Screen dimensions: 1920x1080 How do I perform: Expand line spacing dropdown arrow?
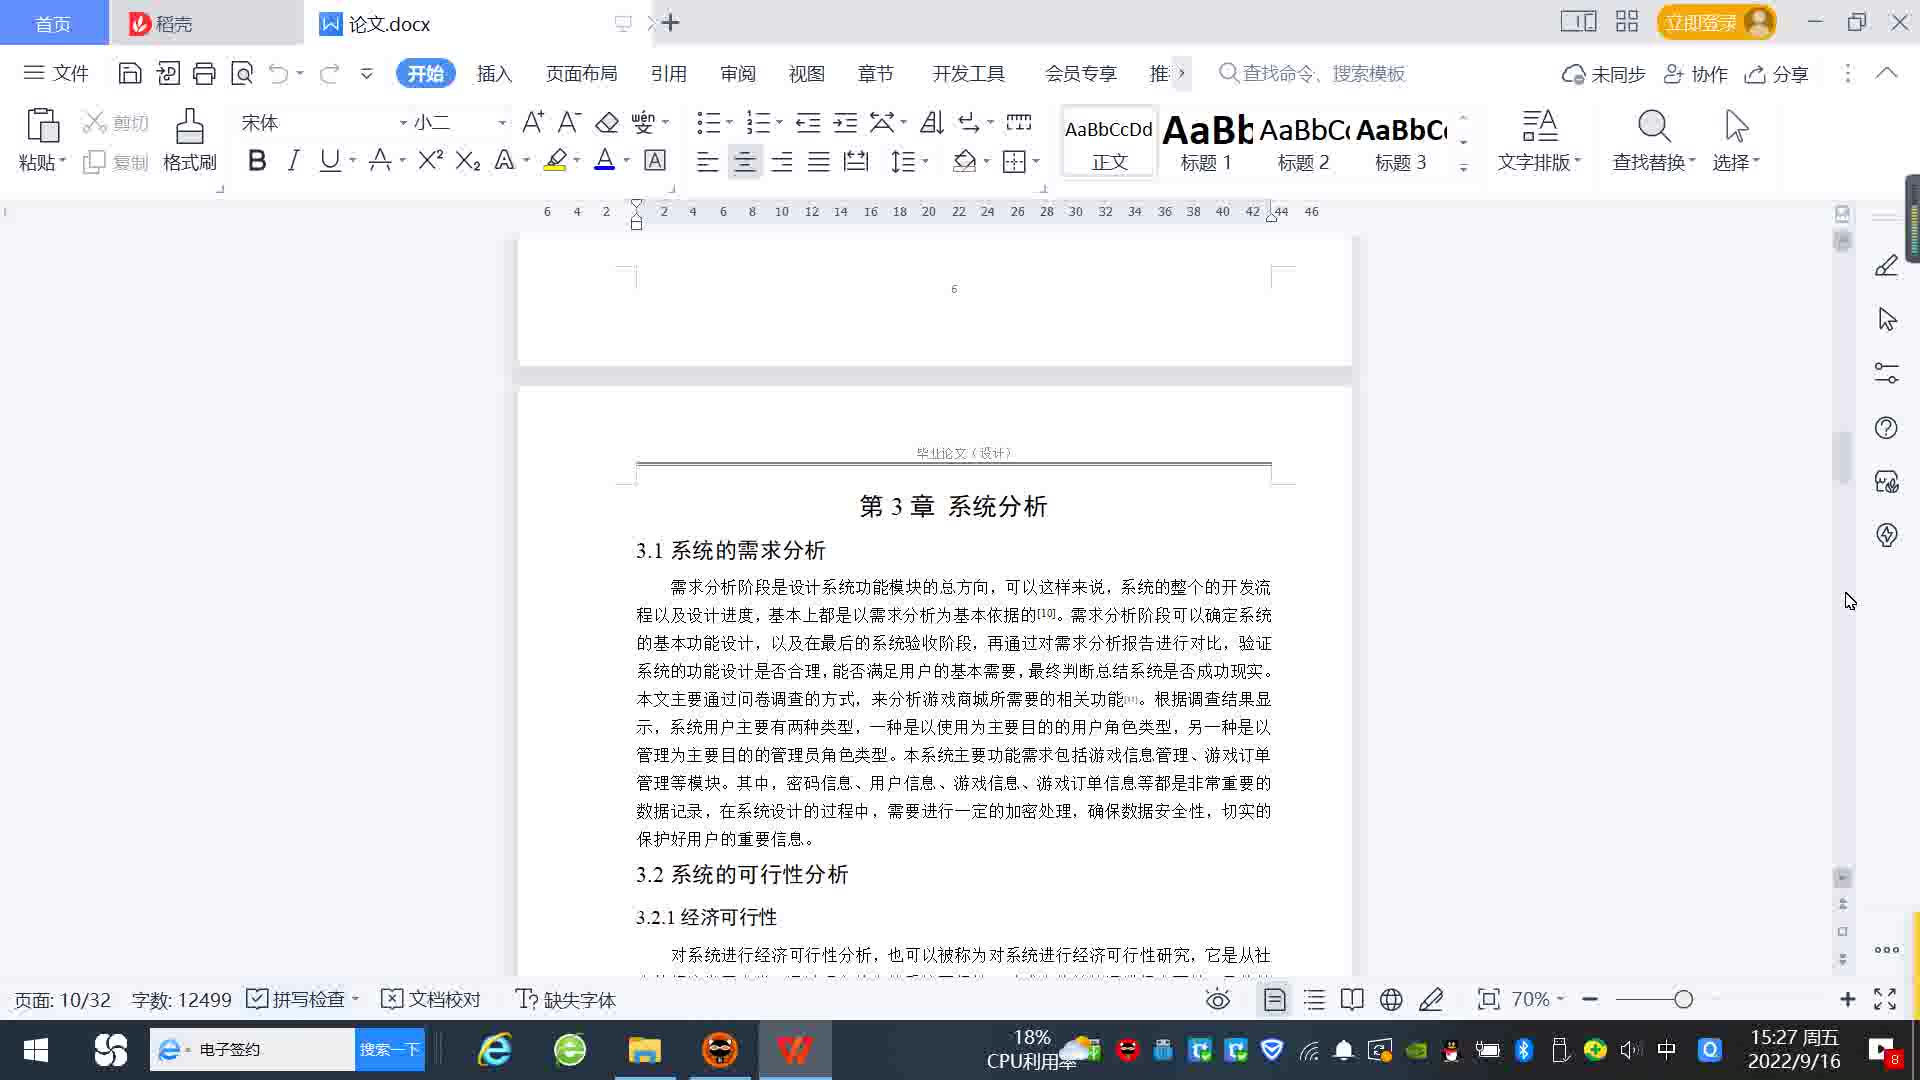[x=926, y=161]
